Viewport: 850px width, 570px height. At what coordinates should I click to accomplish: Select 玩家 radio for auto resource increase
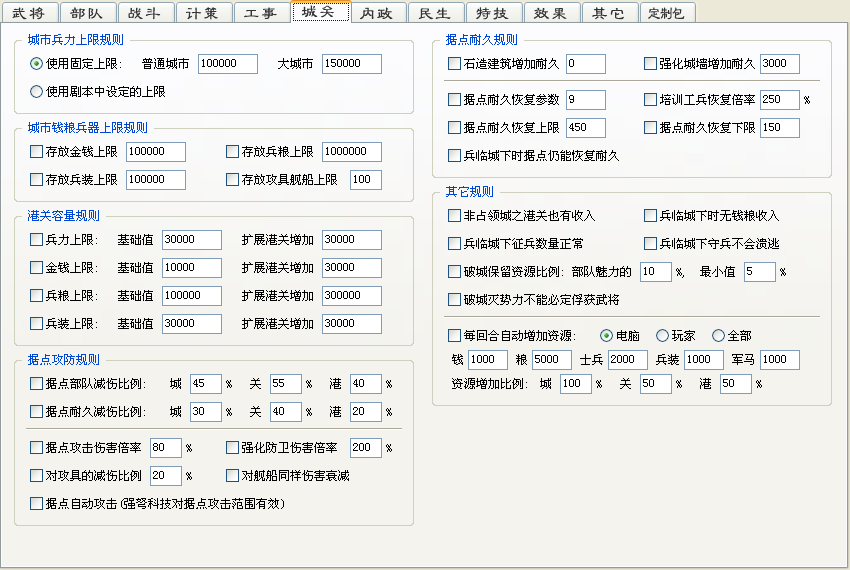pyautogui.click(x=662, y=336)
